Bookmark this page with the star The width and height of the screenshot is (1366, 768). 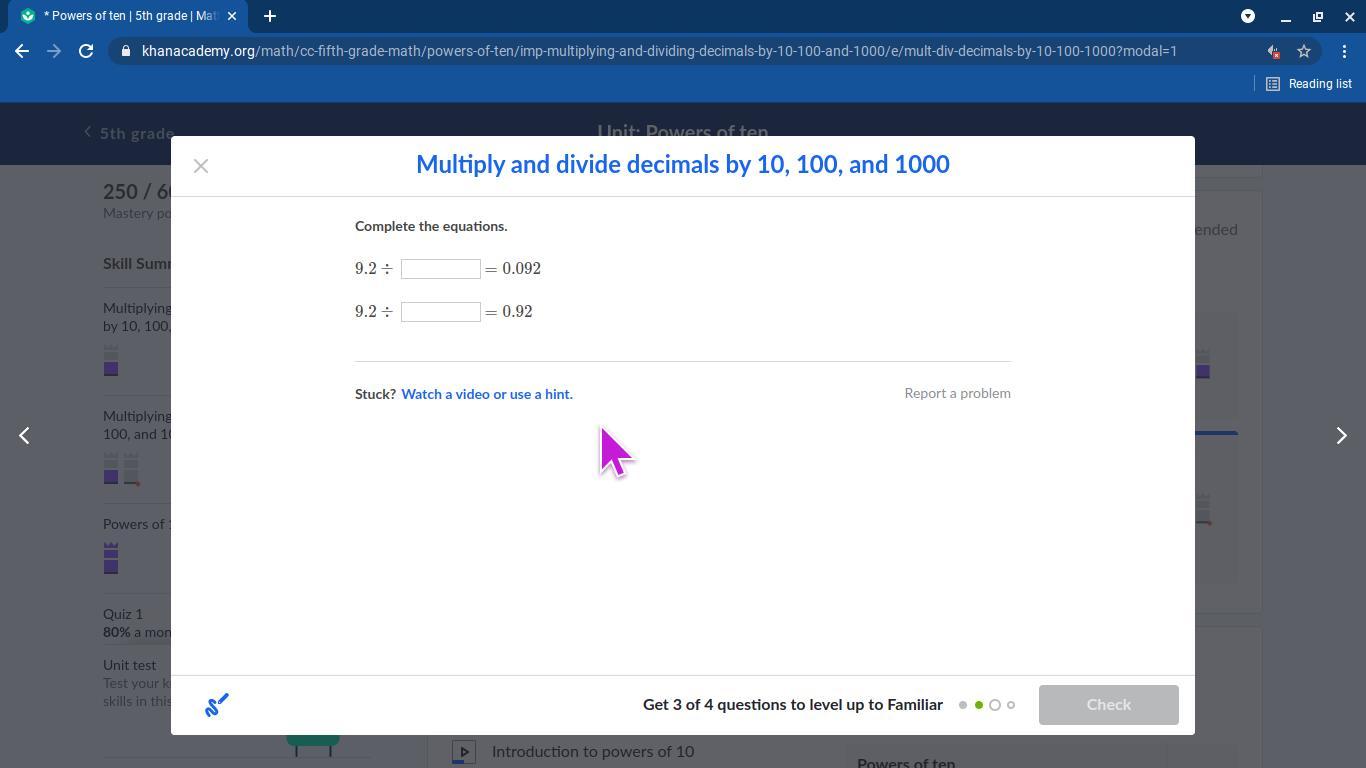coord(1304,51)
